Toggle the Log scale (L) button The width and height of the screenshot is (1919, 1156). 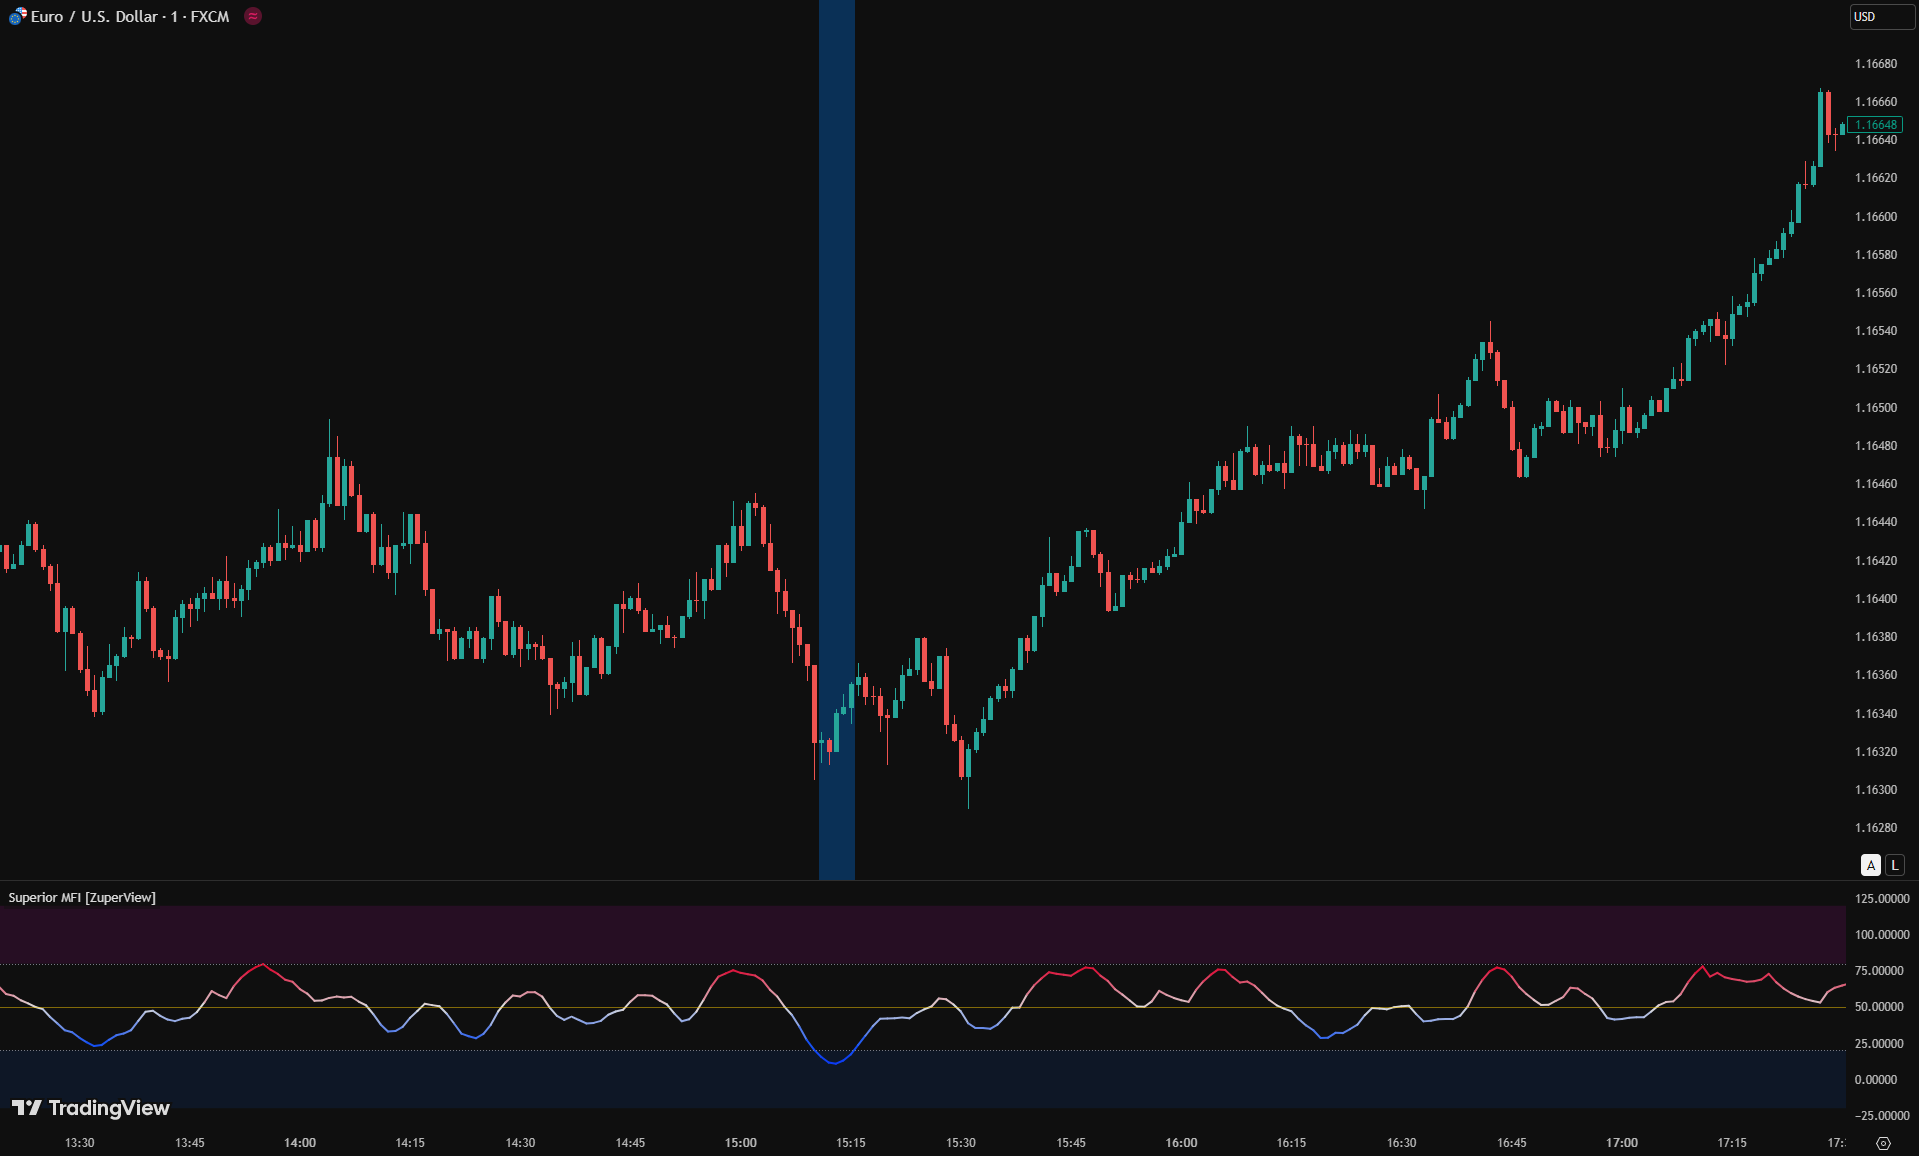tap(1894, 865)
